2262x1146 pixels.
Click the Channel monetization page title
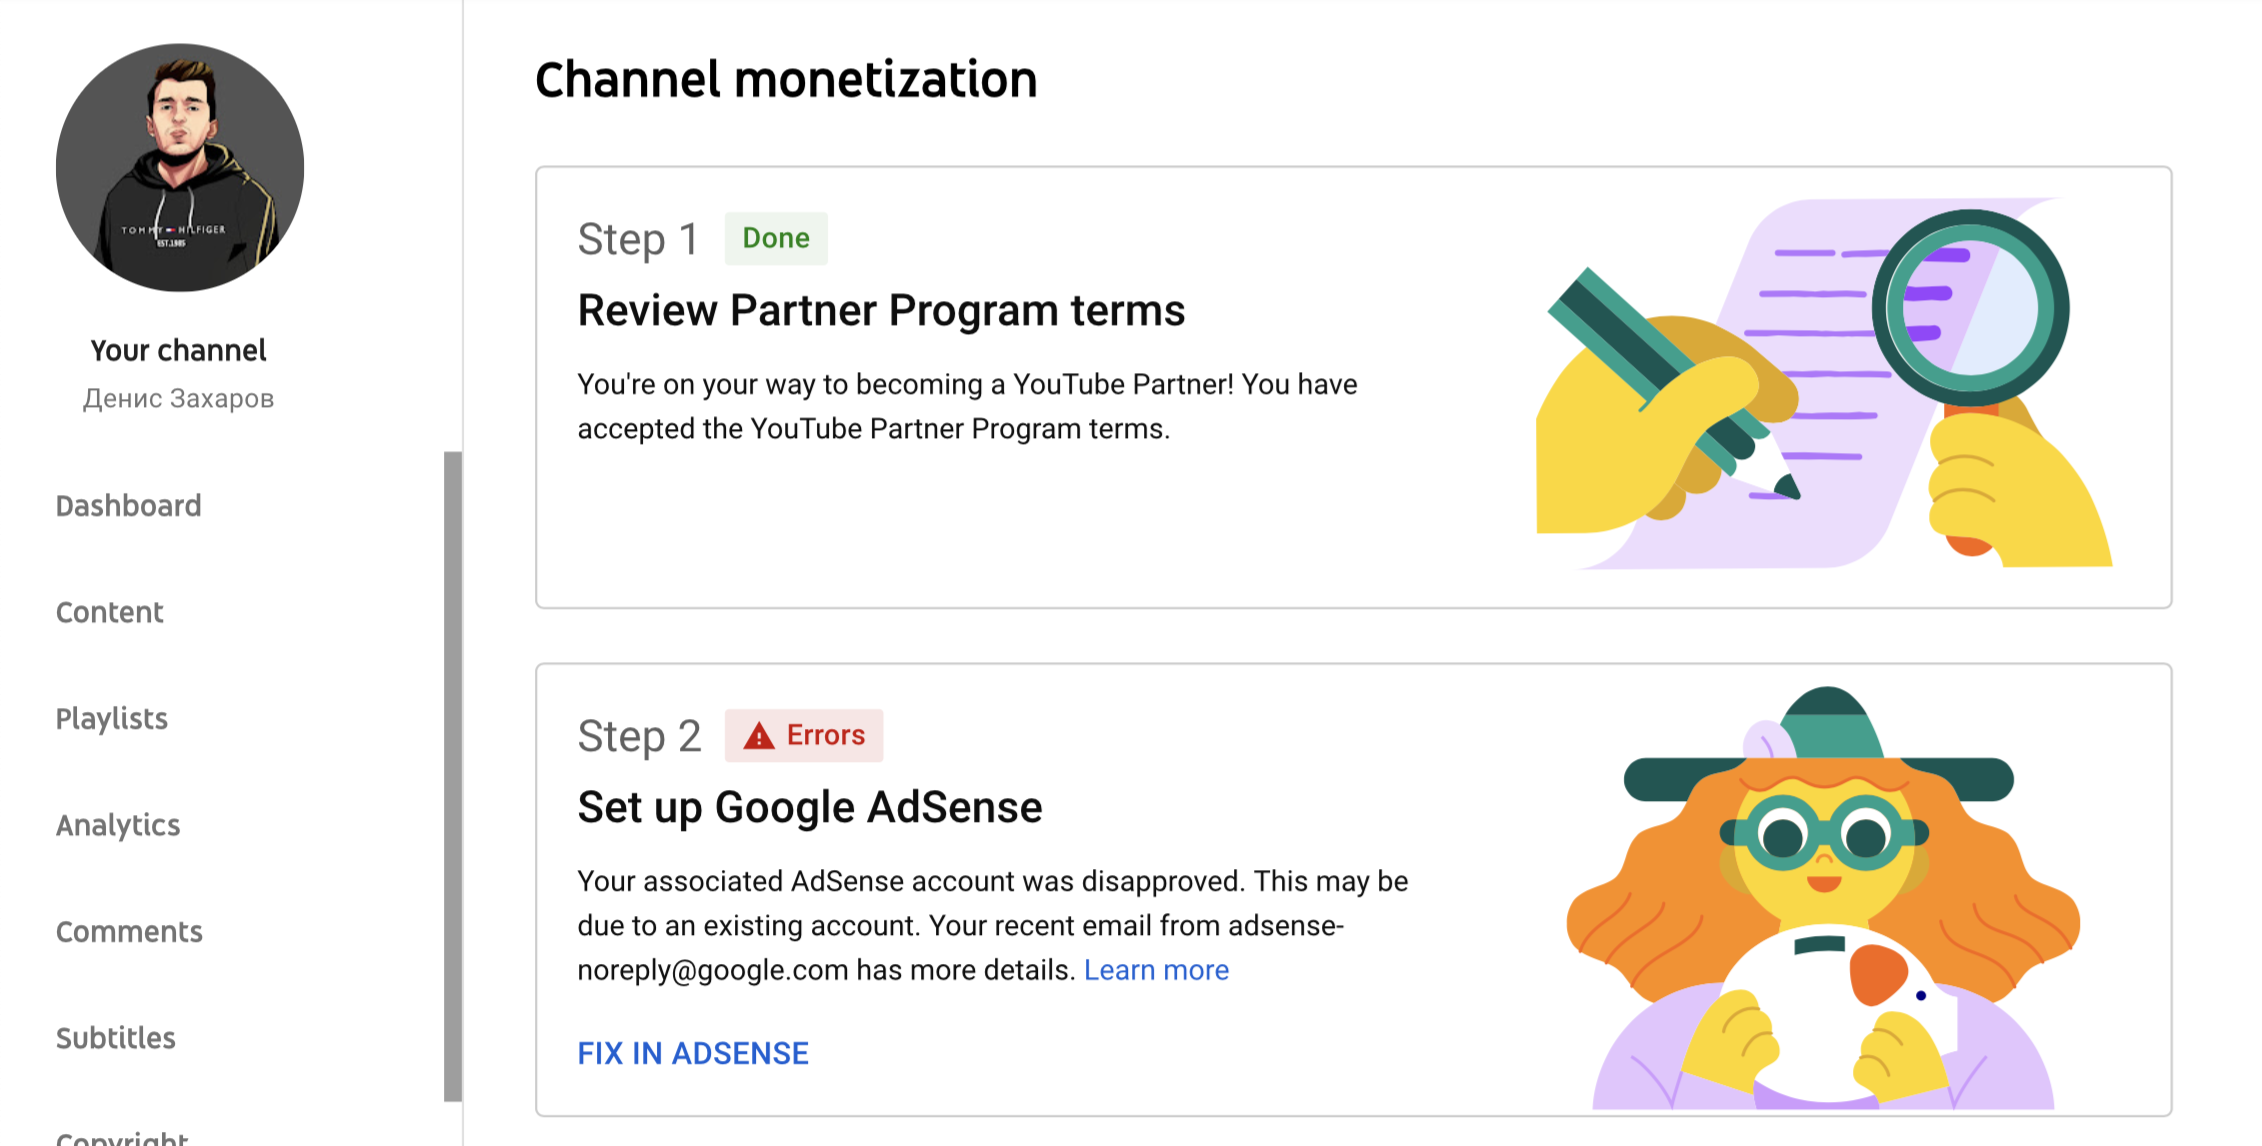pyautogui.click(x=786, y=79)
